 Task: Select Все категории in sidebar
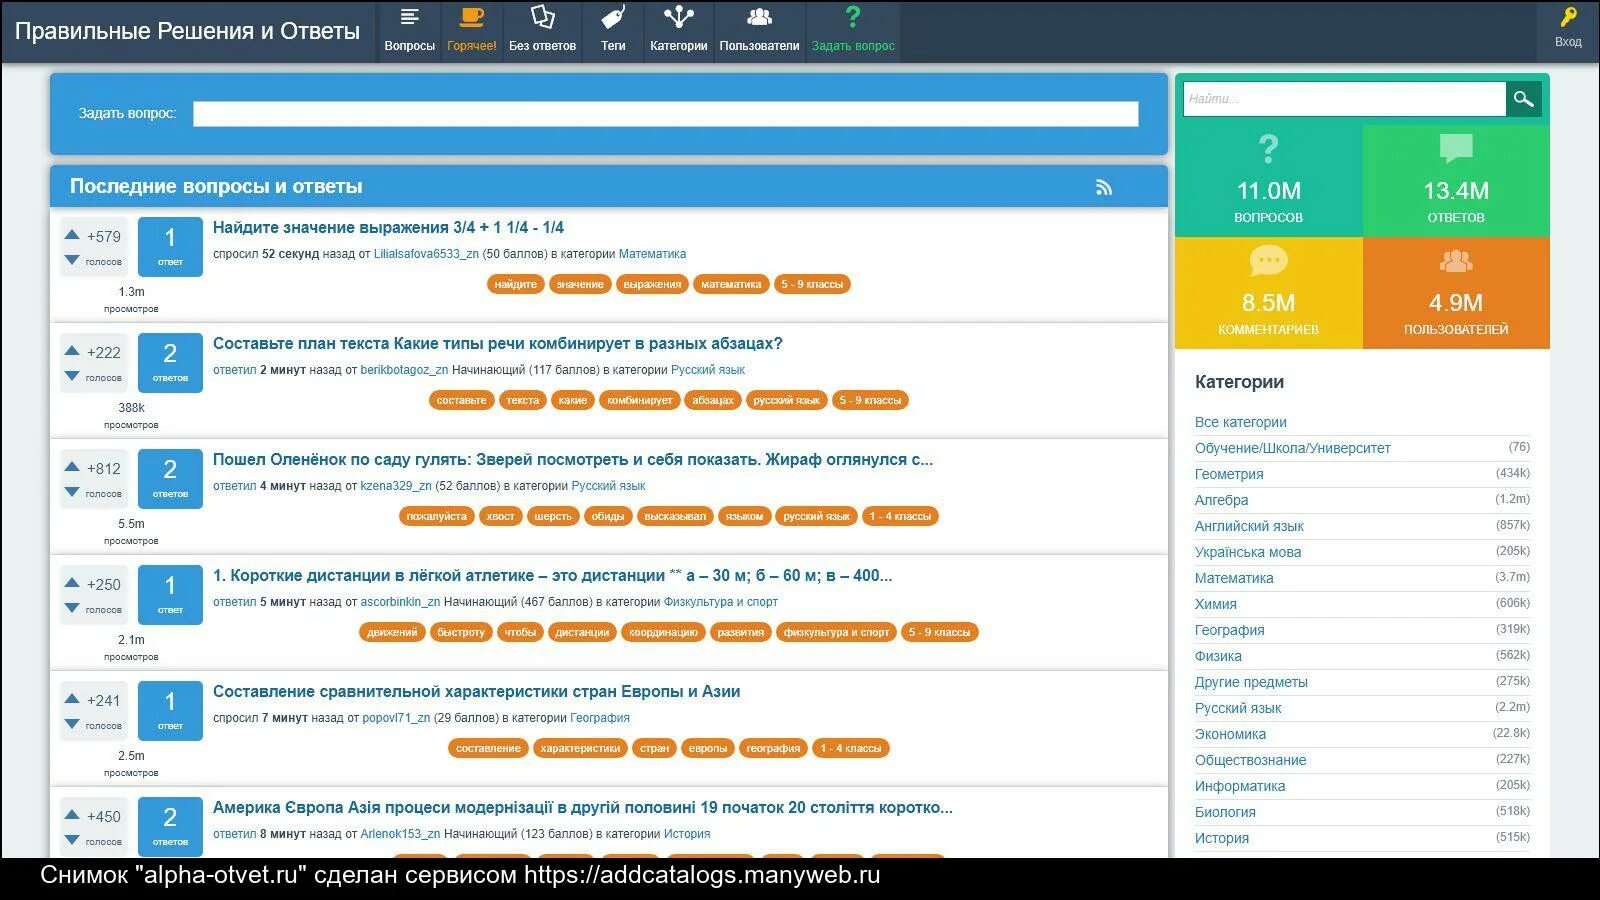pyautogui.click(x=1240, y=422)
